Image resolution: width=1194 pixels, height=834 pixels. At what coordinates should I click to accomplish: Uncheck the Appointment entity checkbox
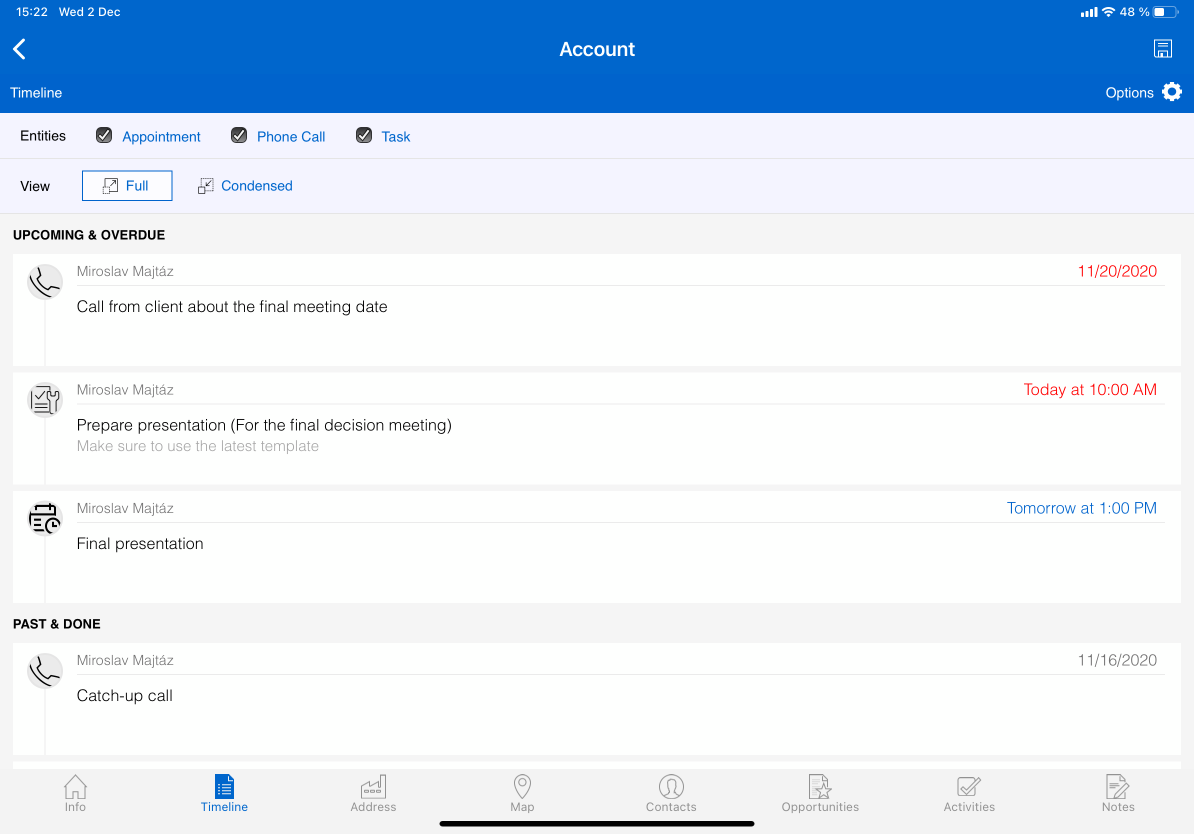tap(104, 136)
